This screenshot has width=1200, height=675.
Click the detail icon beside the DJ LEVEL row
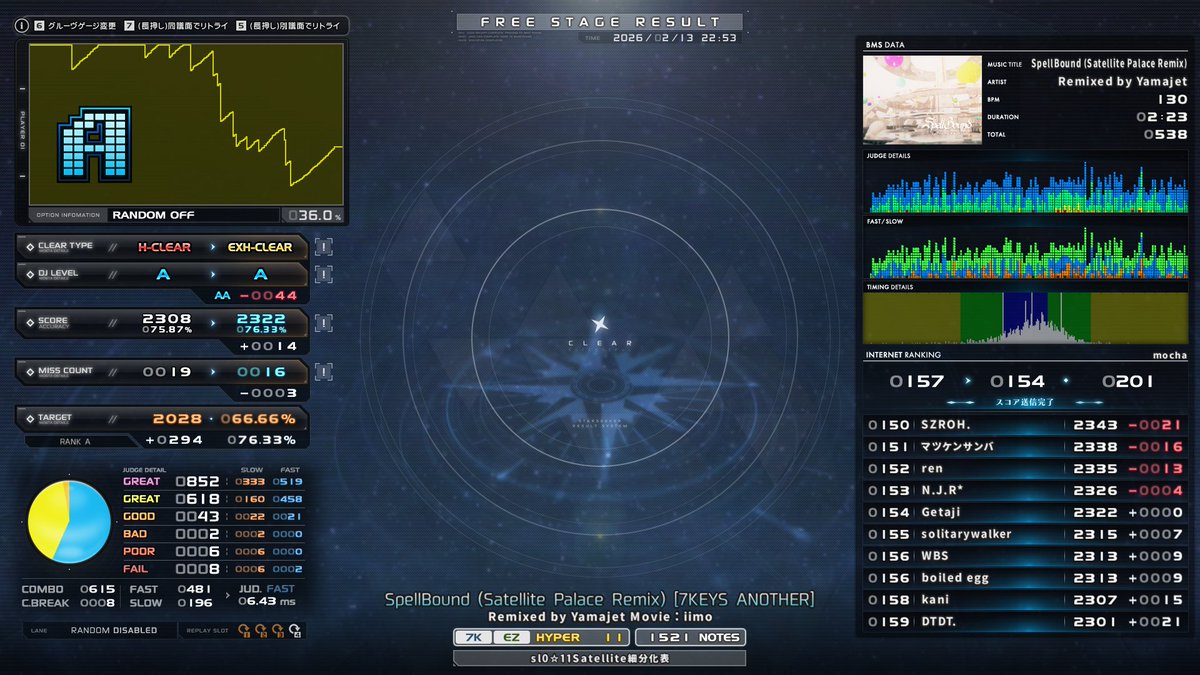point(323,274)
